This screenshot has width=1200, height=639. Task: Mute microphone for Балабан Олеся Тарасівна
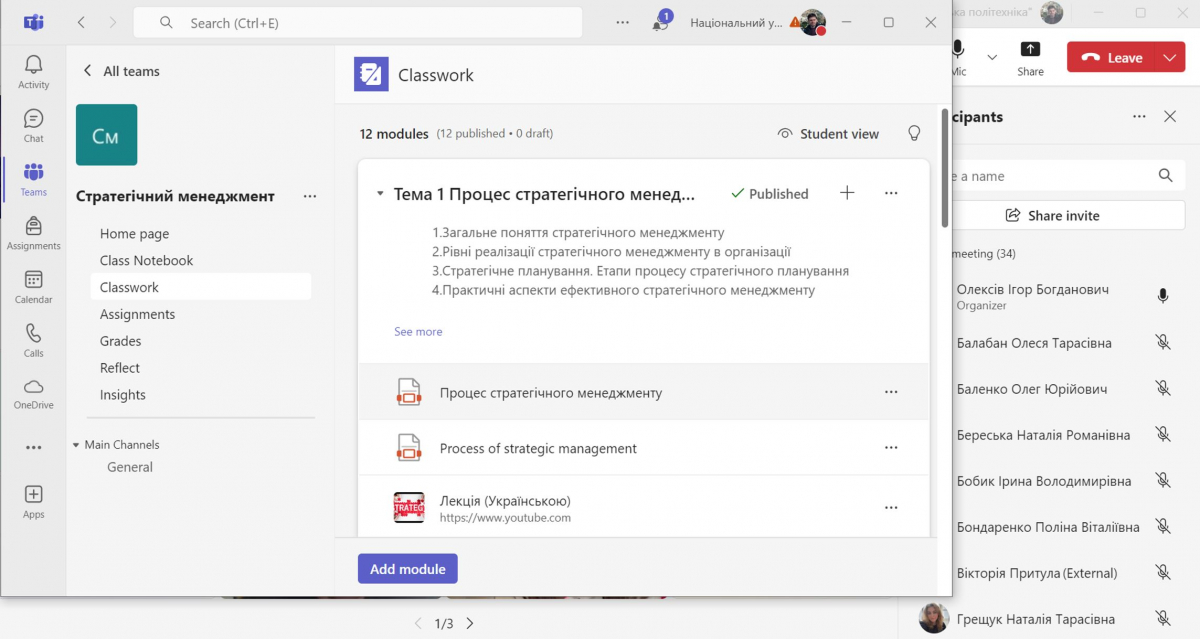[x=1163, y=342]
